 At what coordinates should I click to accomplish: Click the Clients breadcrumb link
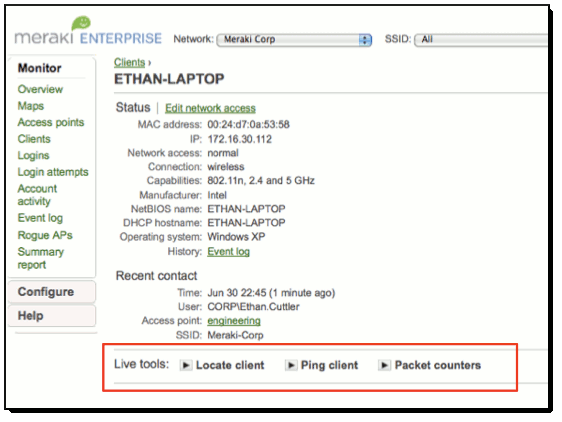[129, 62]
